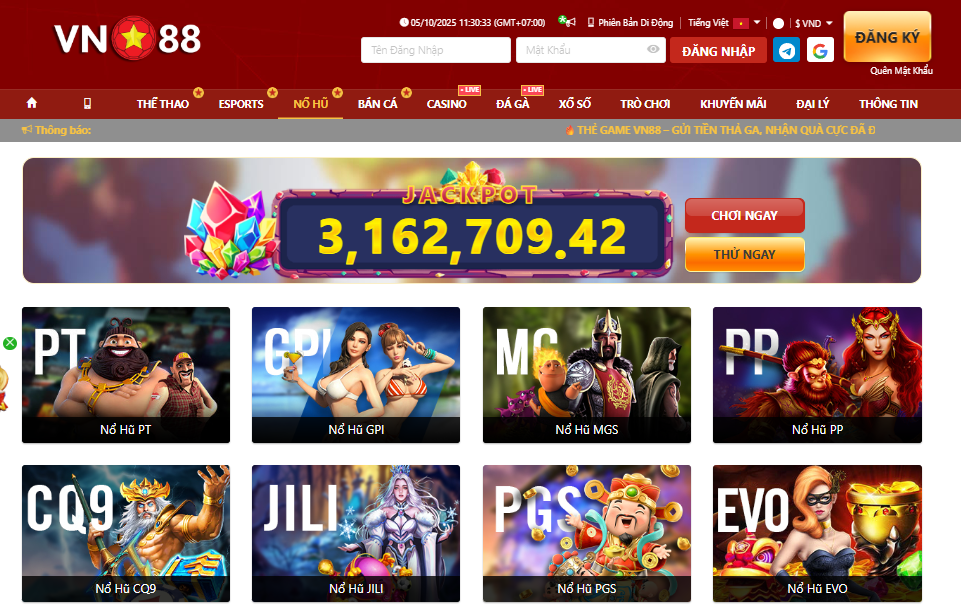Select the CASINO menu tab
The width and height of the screenshot is (961, 612).
tap(447, 104)
